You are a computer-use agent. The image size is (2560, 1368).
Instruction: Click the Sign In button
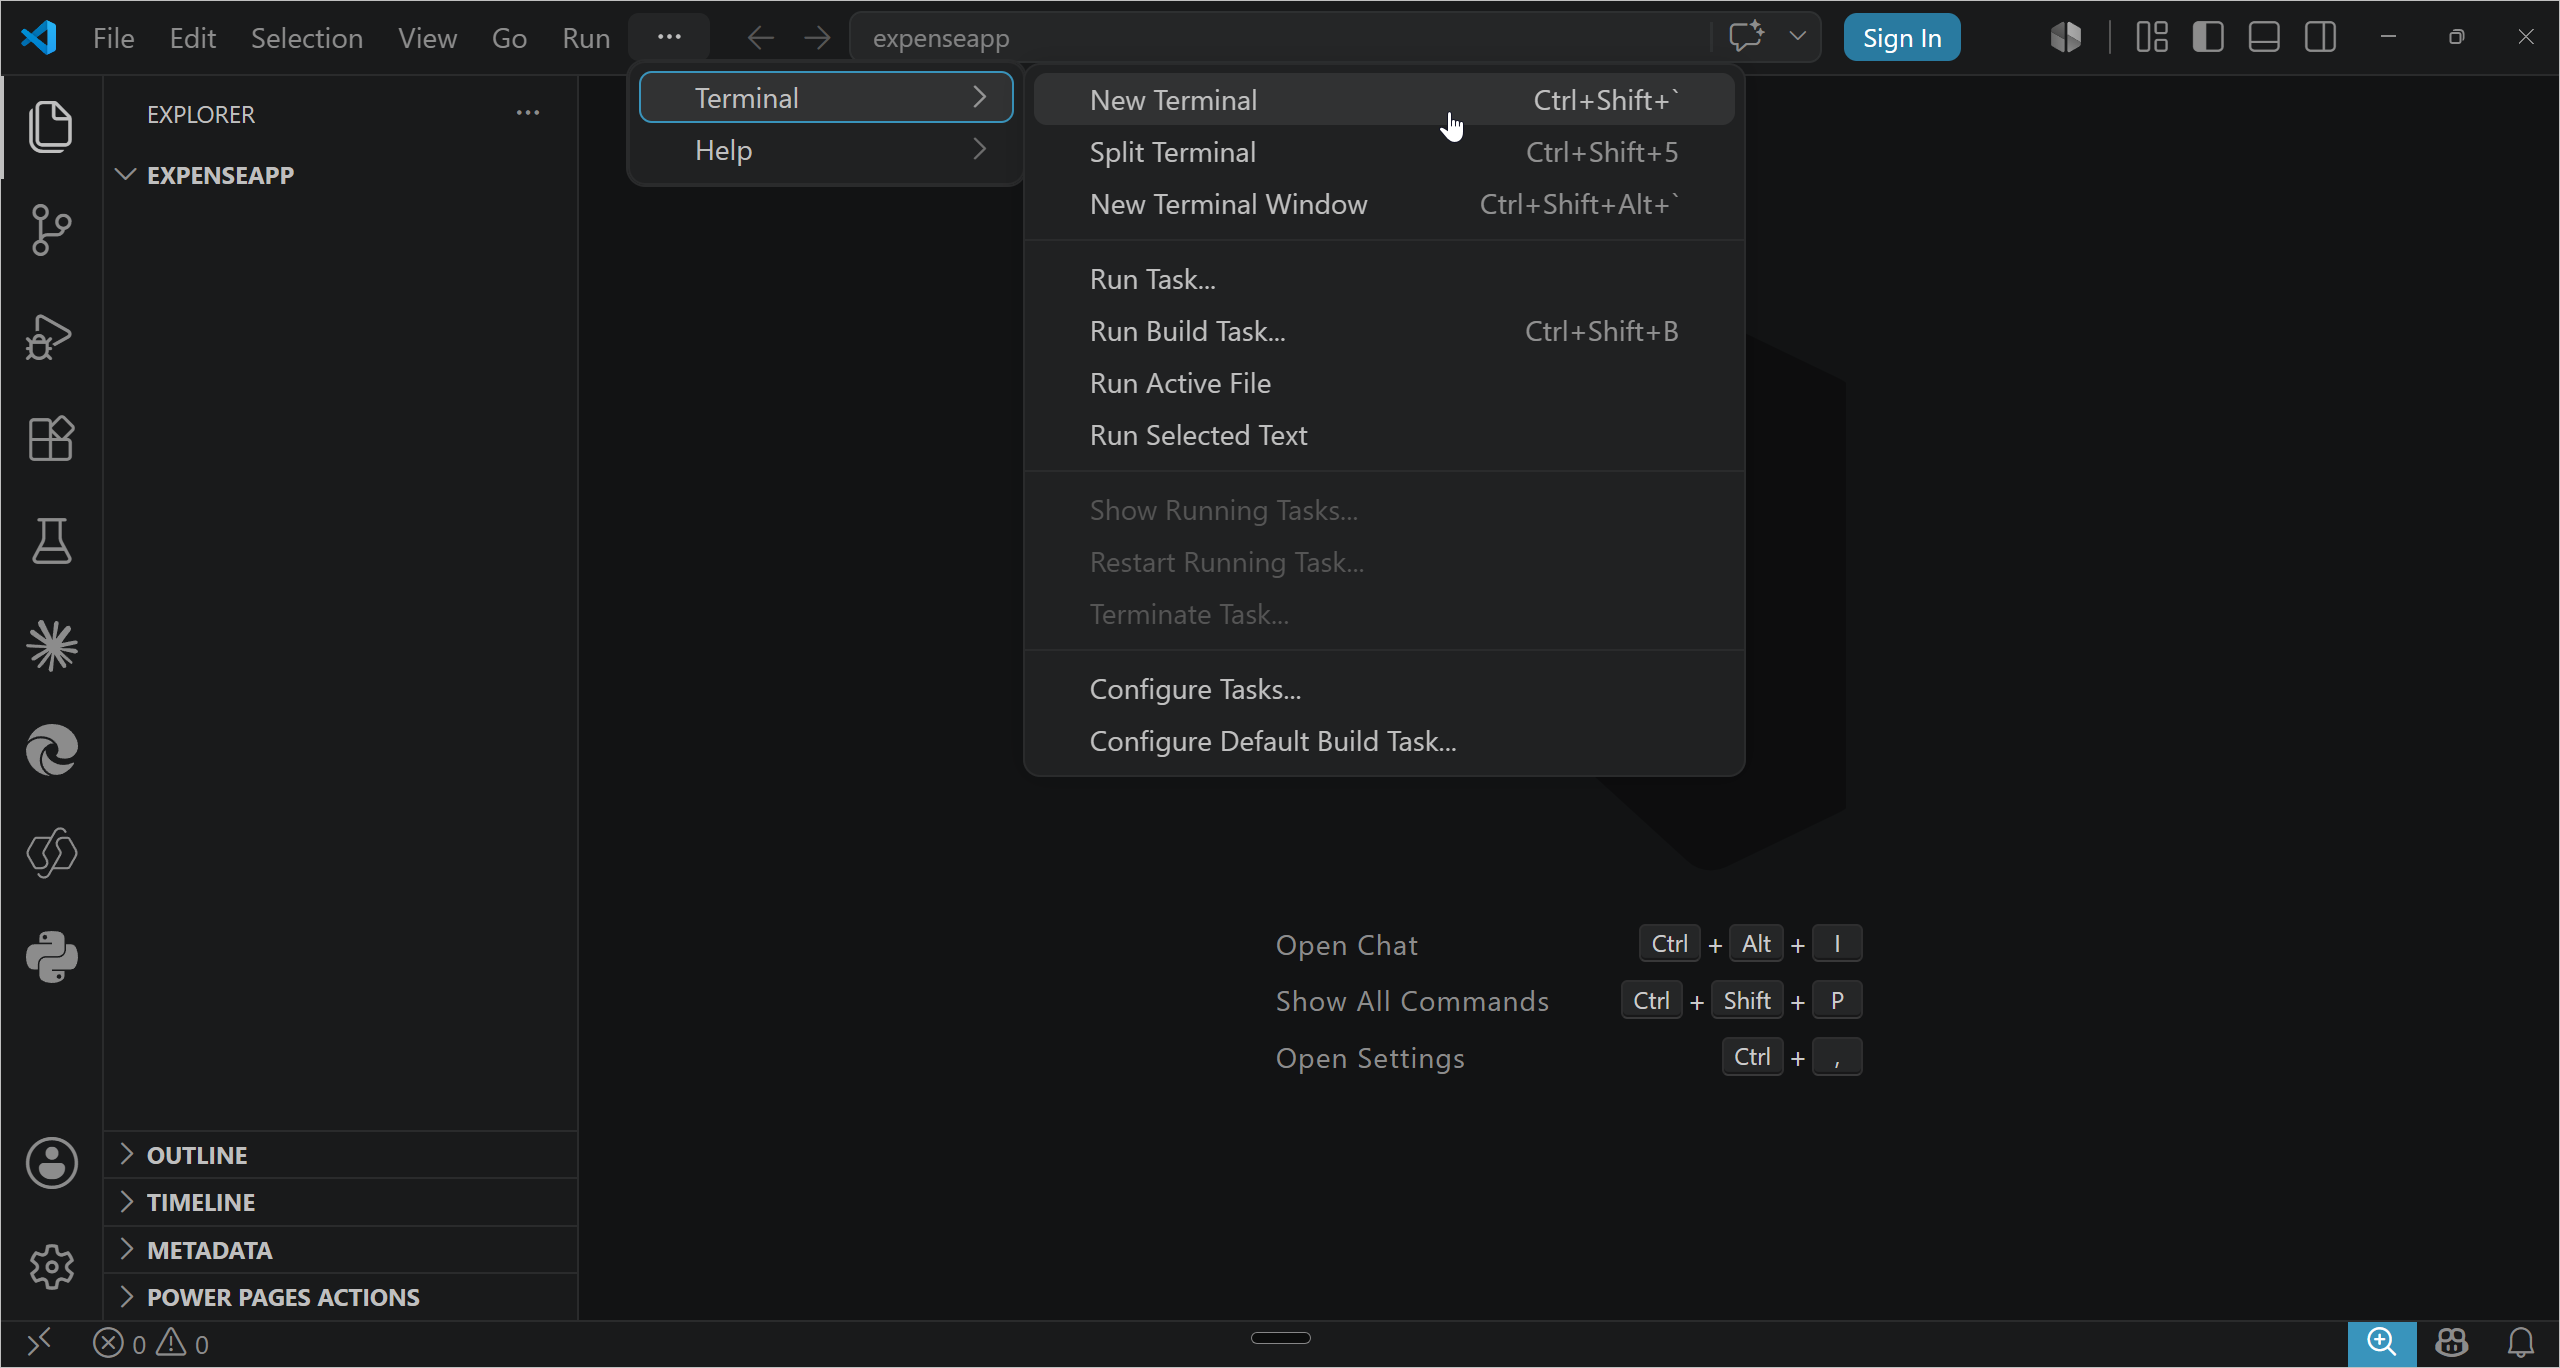pyautogui.click(x=1902, y=38)
